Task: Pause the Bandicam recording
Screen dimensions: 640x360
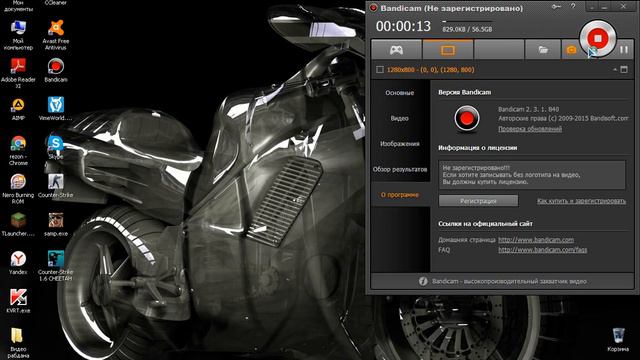Action: point(624,50)
